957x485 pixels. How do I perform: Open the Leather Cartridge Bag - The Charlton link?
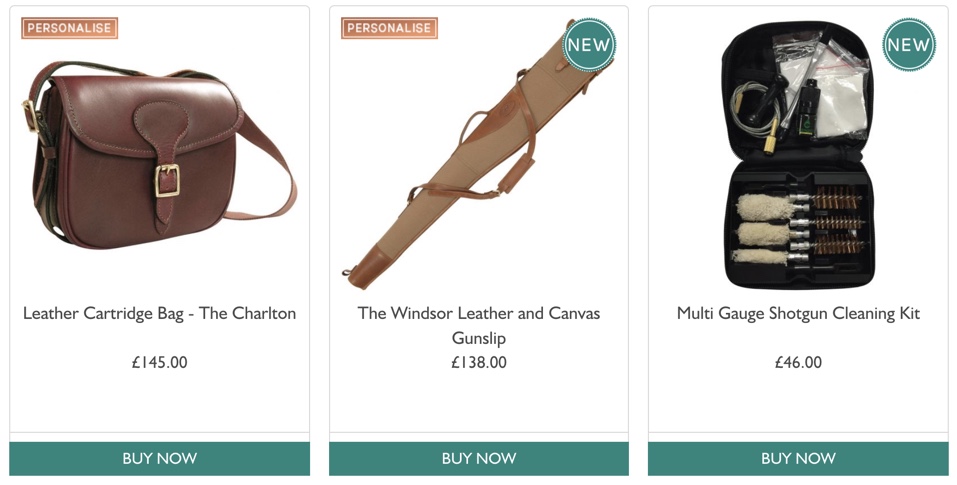pos(159,314)
